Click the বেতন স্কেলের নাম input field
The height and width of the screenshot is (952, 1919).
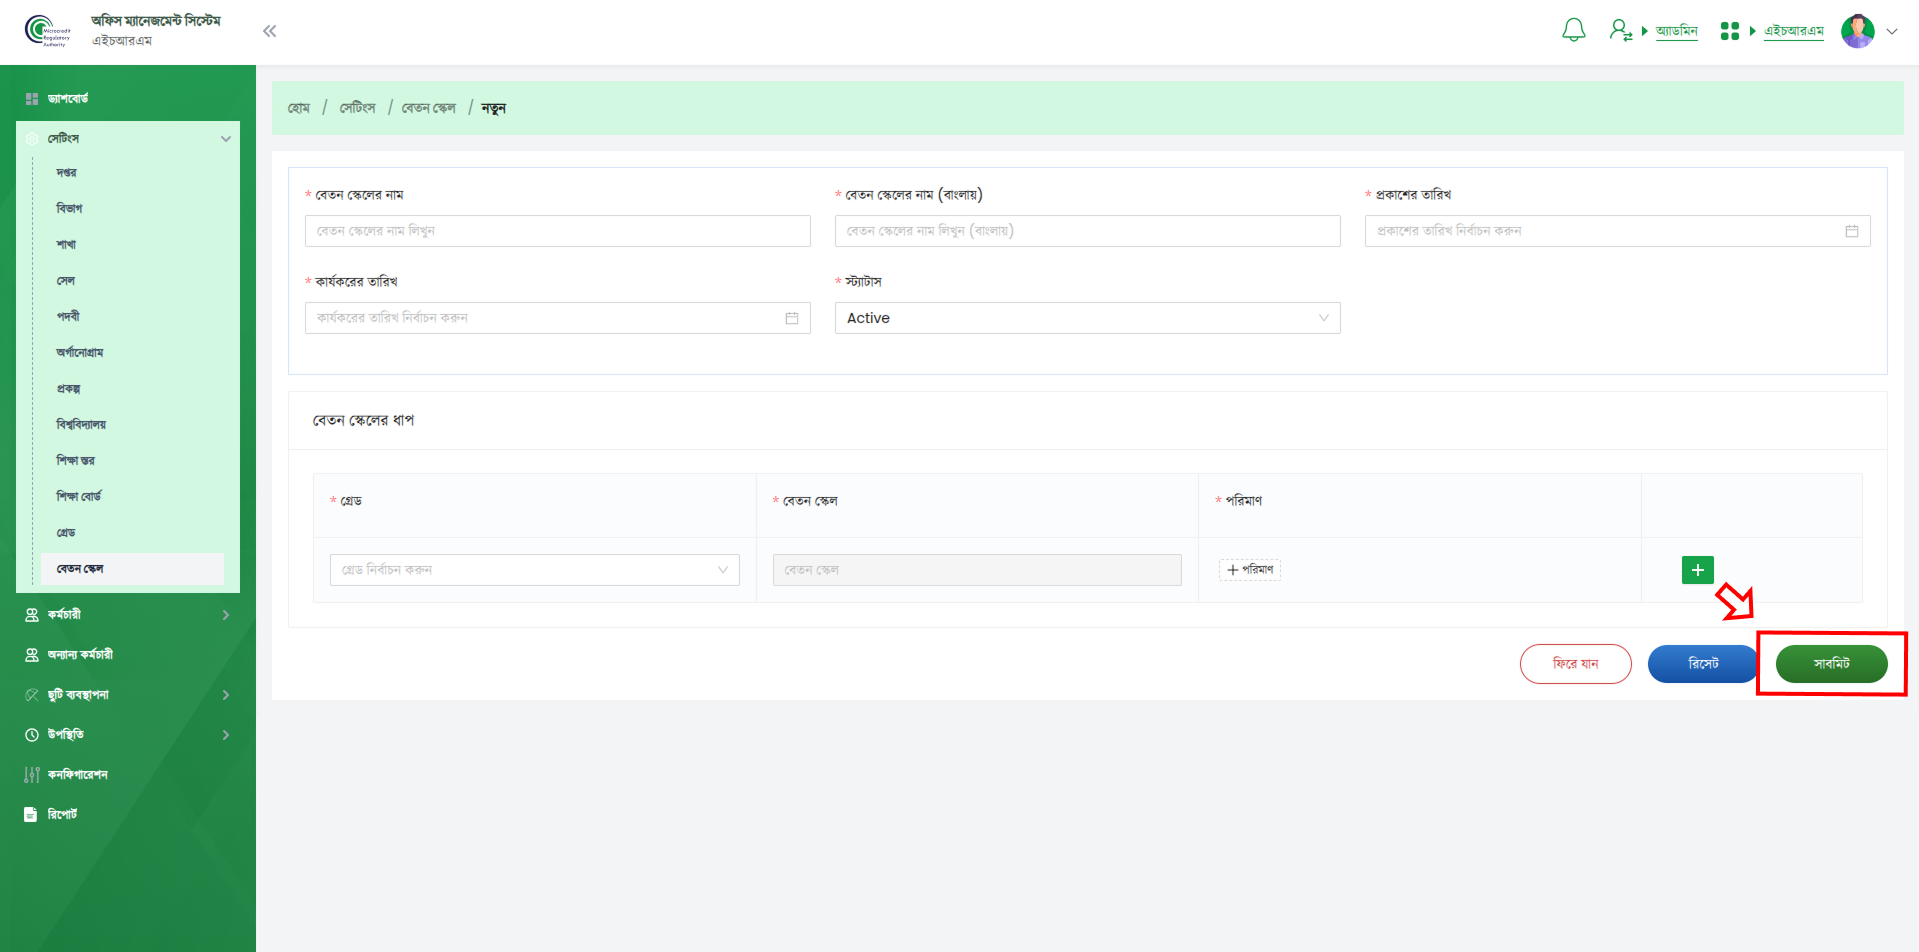tap(557, 231)
